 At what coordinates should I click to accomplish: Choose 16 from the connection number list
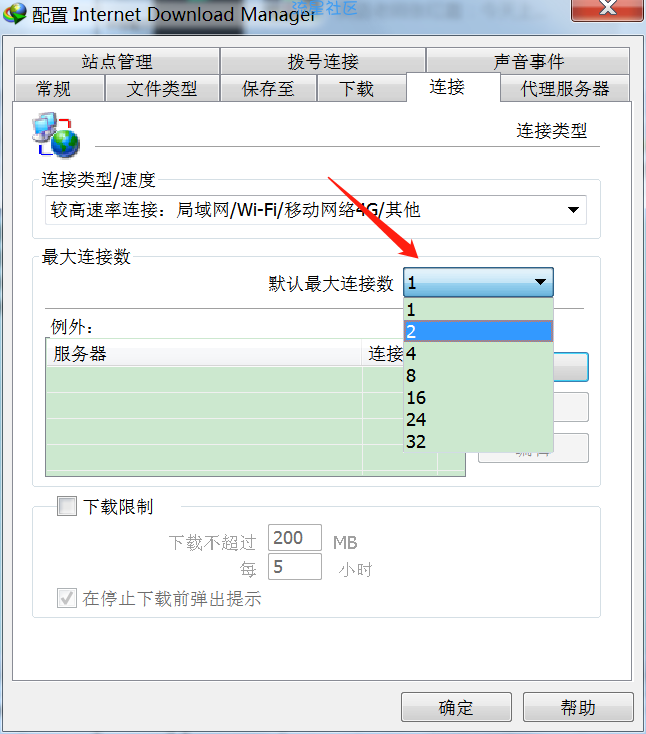point(478,397)
